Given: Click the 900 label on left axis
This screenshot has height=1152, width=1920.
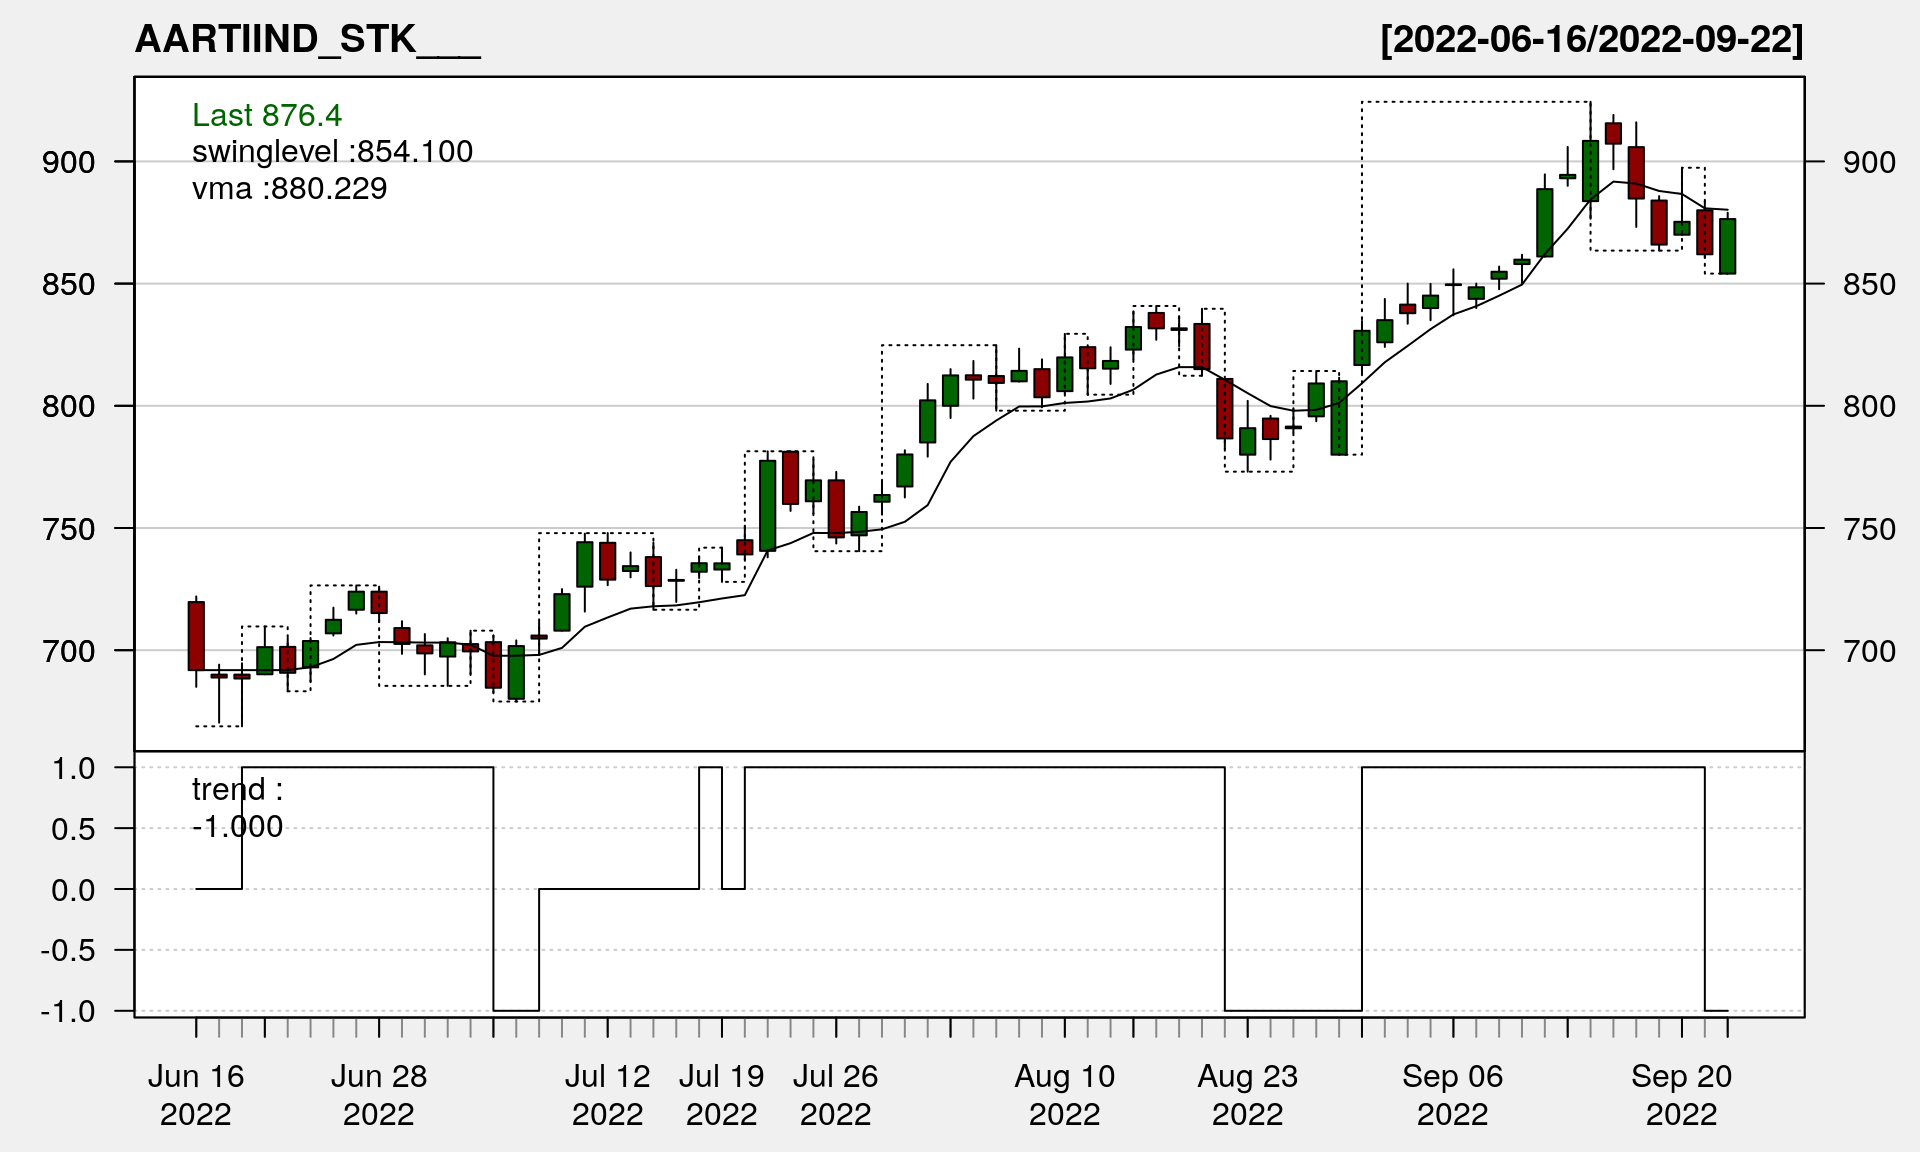Looking at the screenshot, I should (68, 162).
